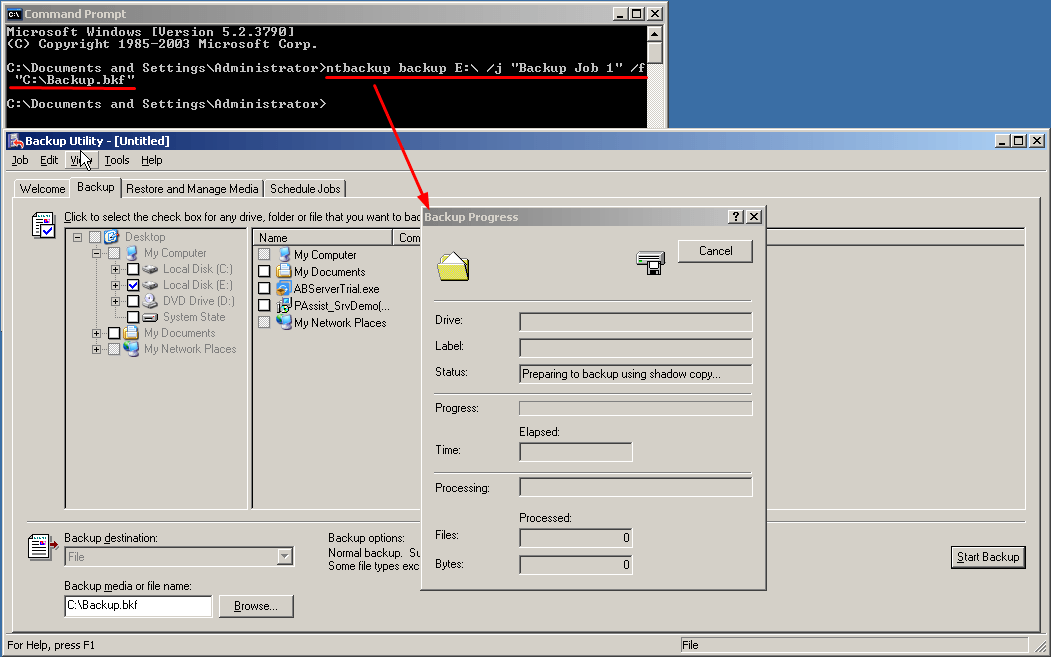Open the Tools menu
The width and height of the screenshot is (1051, 657).
(117, 160)
